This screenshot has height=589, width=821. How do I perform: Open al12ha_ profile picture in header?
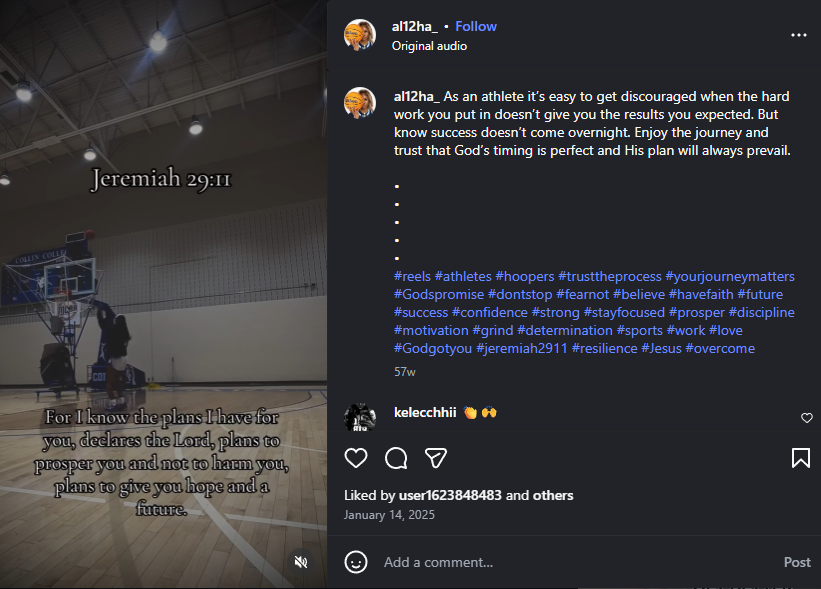point(360,35)
